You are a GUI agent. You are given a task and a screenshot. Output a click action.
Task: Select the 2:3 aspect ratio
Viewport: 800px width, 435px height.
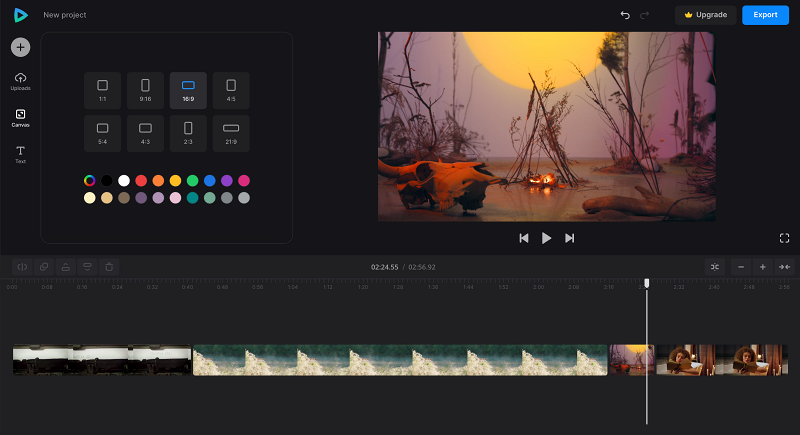[x=188, y=133]
